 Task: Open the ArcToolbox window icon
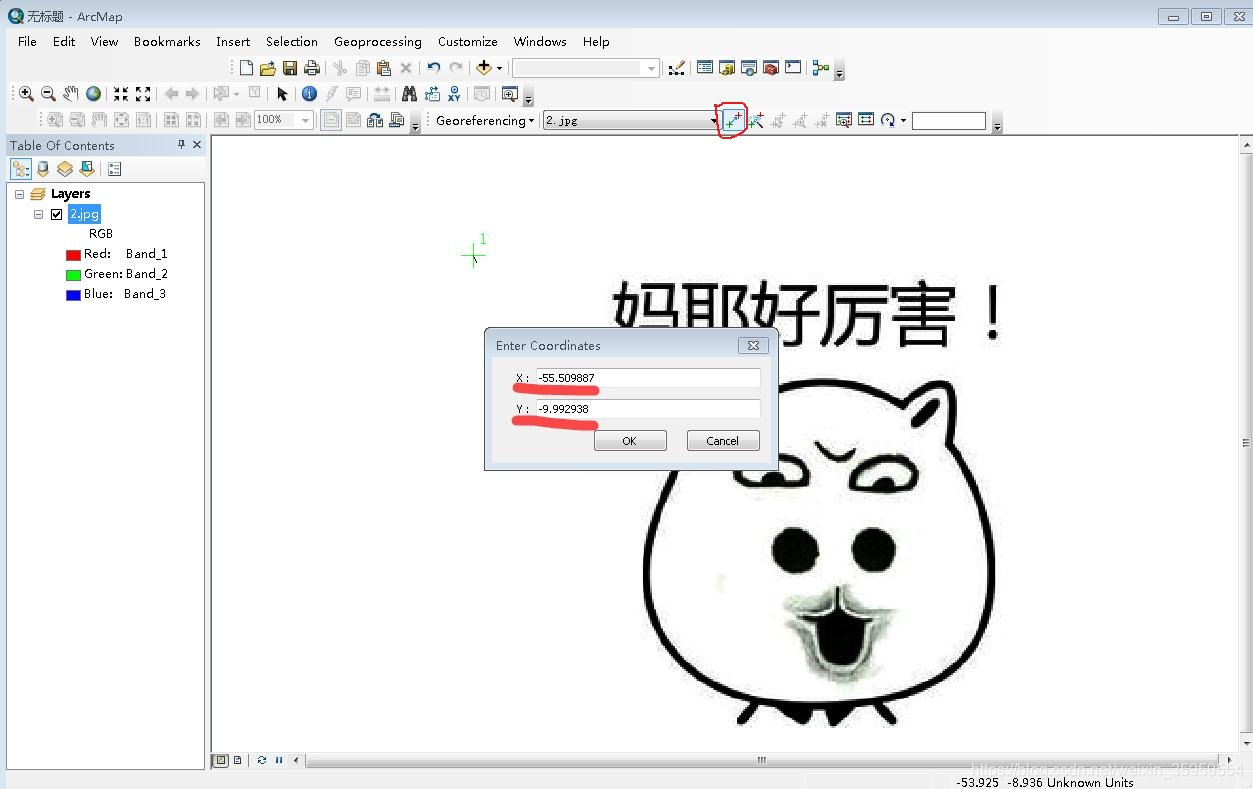click(771, 68)
